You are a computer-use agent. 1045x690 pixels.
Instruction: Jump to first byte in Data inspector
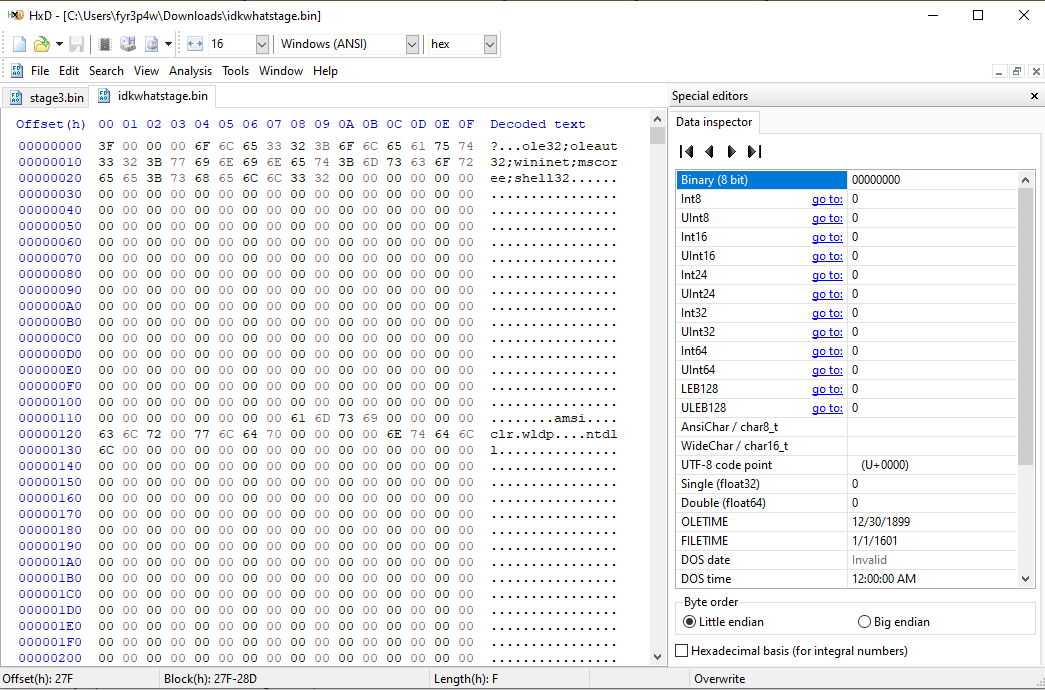[x=686, y=152]
